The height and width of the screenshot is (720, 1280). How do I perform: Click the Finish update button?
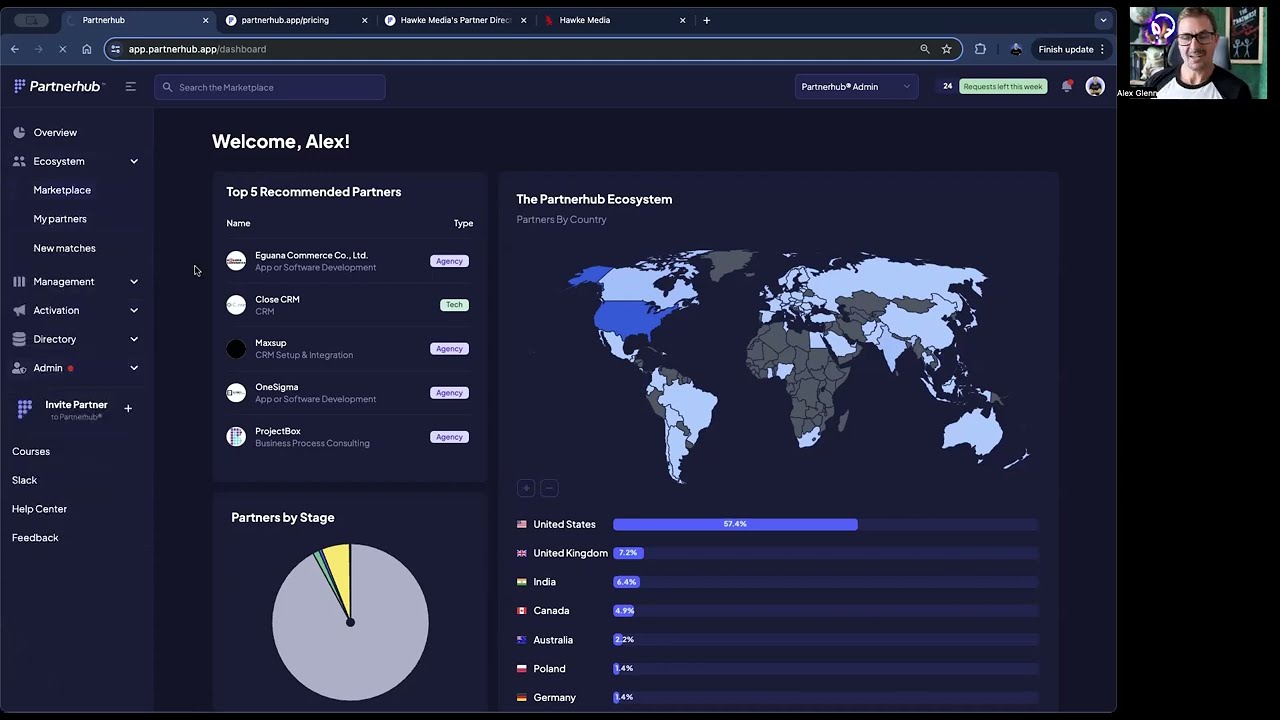pos(1072,49)
